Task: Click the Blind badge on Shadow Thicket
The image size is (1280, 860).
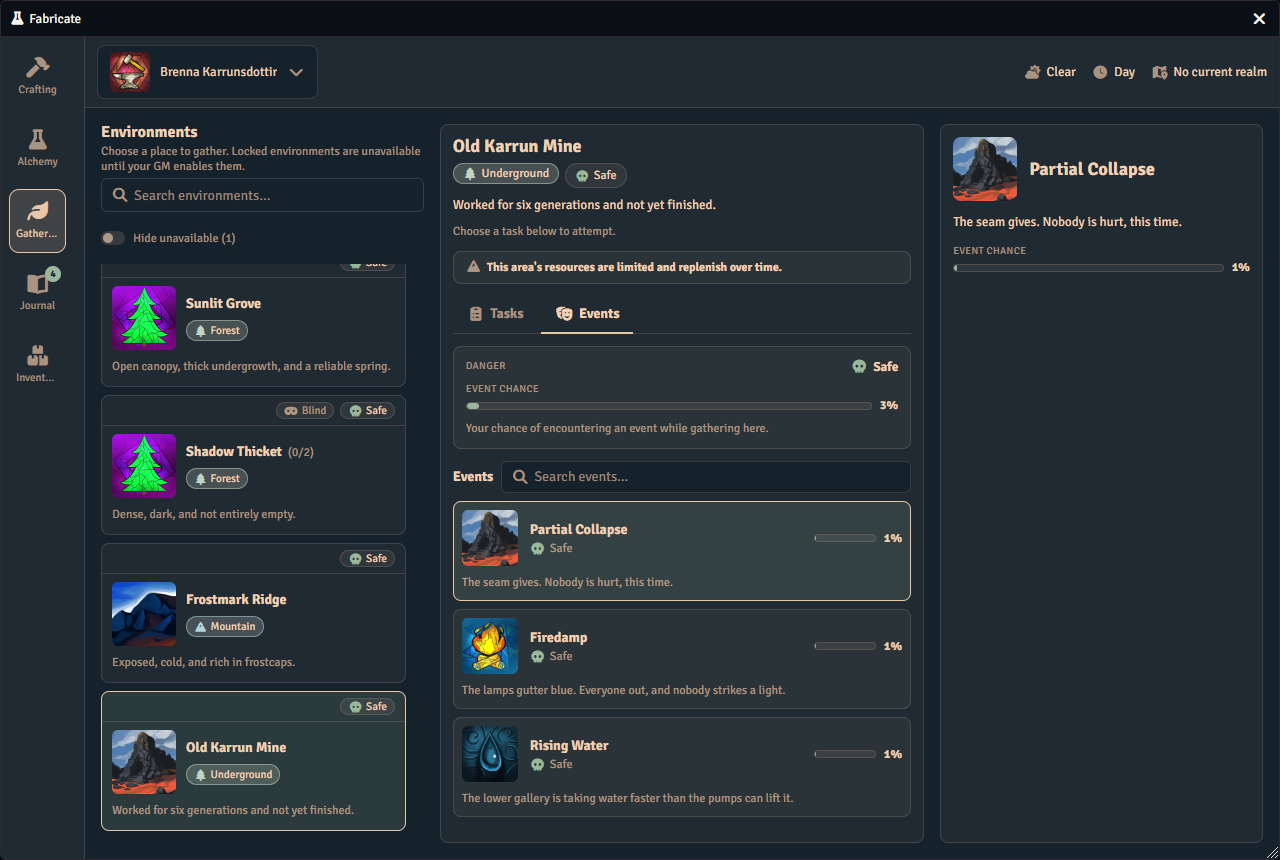Action: 305,410
